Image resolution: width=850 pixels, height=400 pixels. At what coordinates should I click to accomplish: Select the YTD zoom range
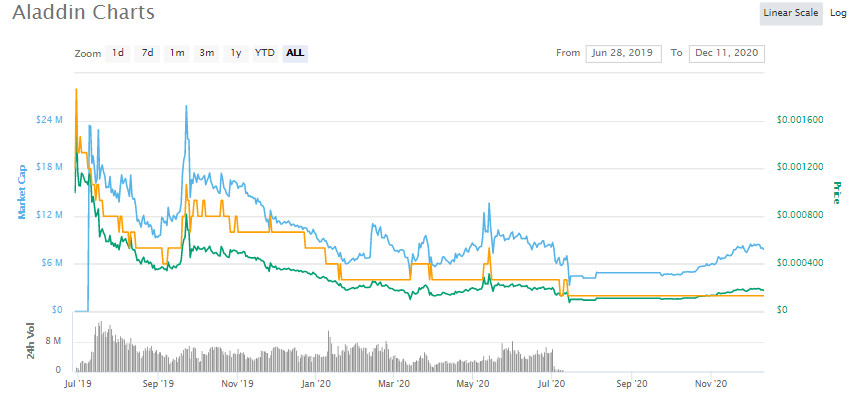(265, 53)
